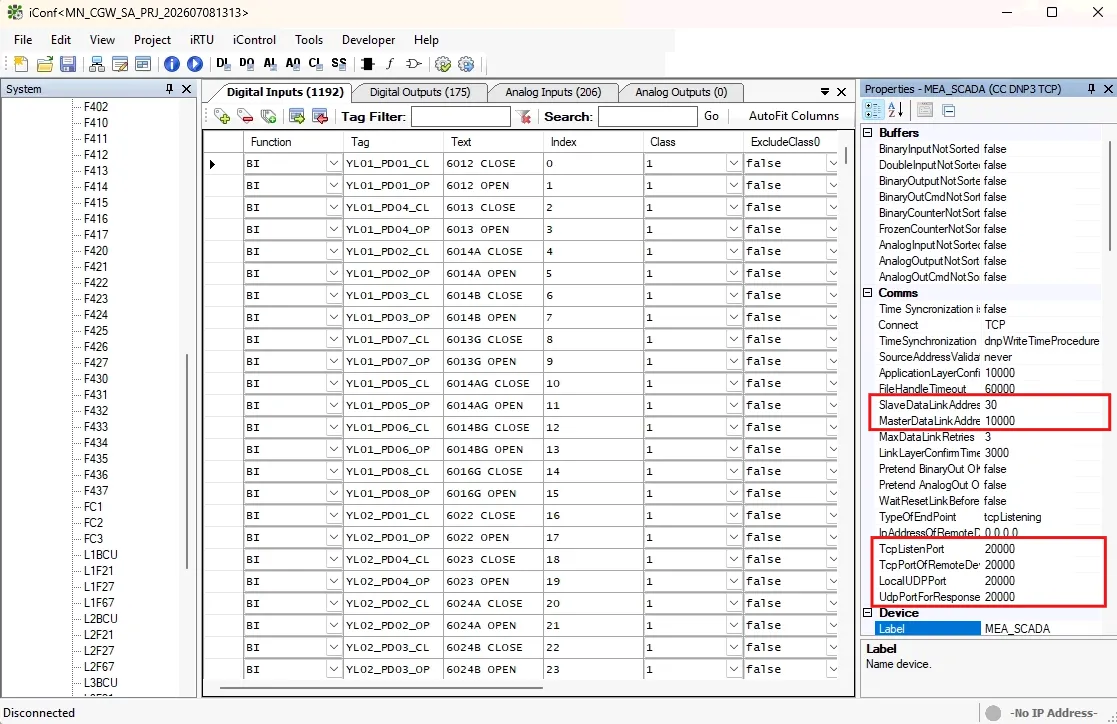This screenshot has height=724, width=1117.
Task: Toggle auto-hide pin on Properties panel
Action: [1091, 89]
